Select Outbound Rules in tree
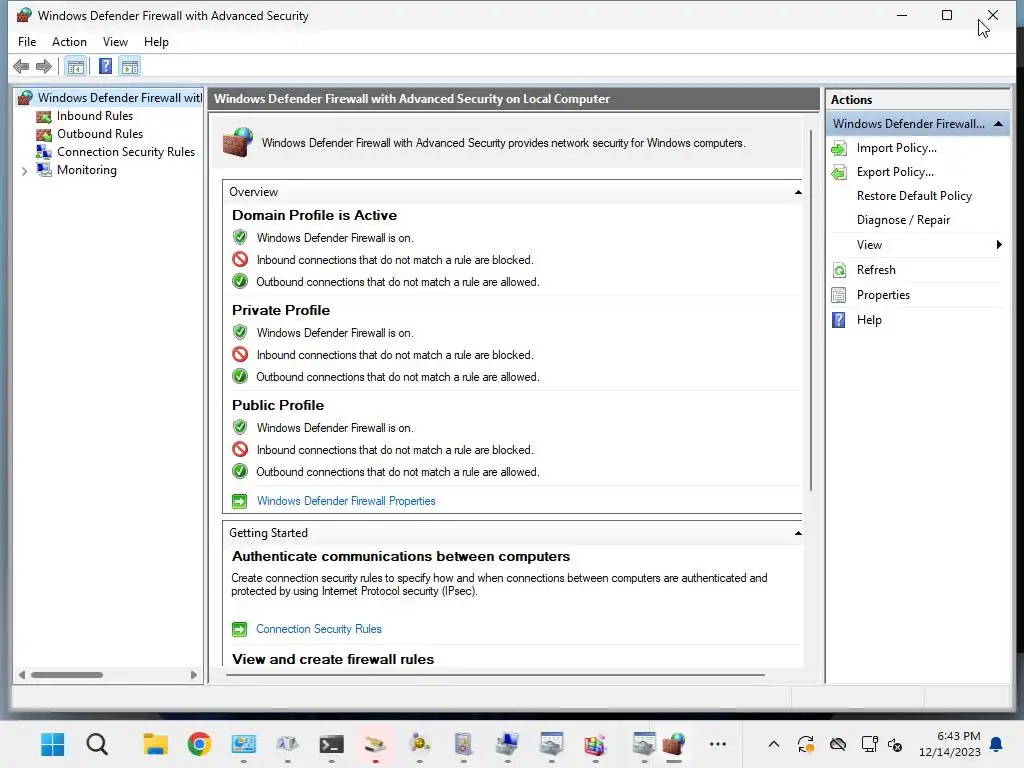 coord(99,134)
